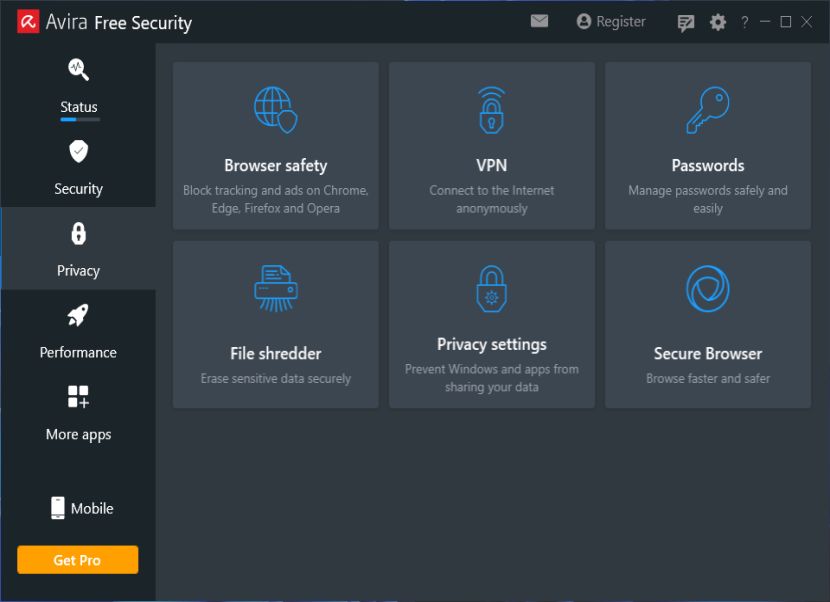The width and height of the screenshot is (830, 602).
Task: Close the Avira window
Action: [807, 22]
